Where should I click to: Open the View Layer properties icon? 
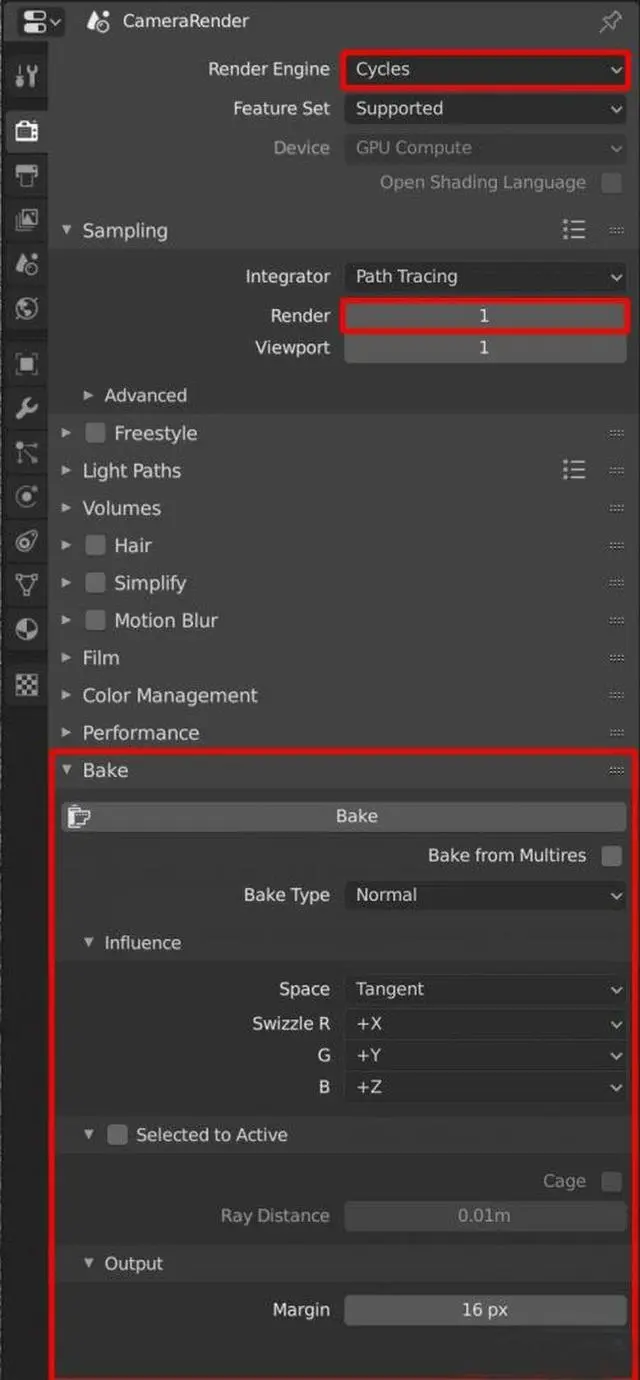(26, 220)
